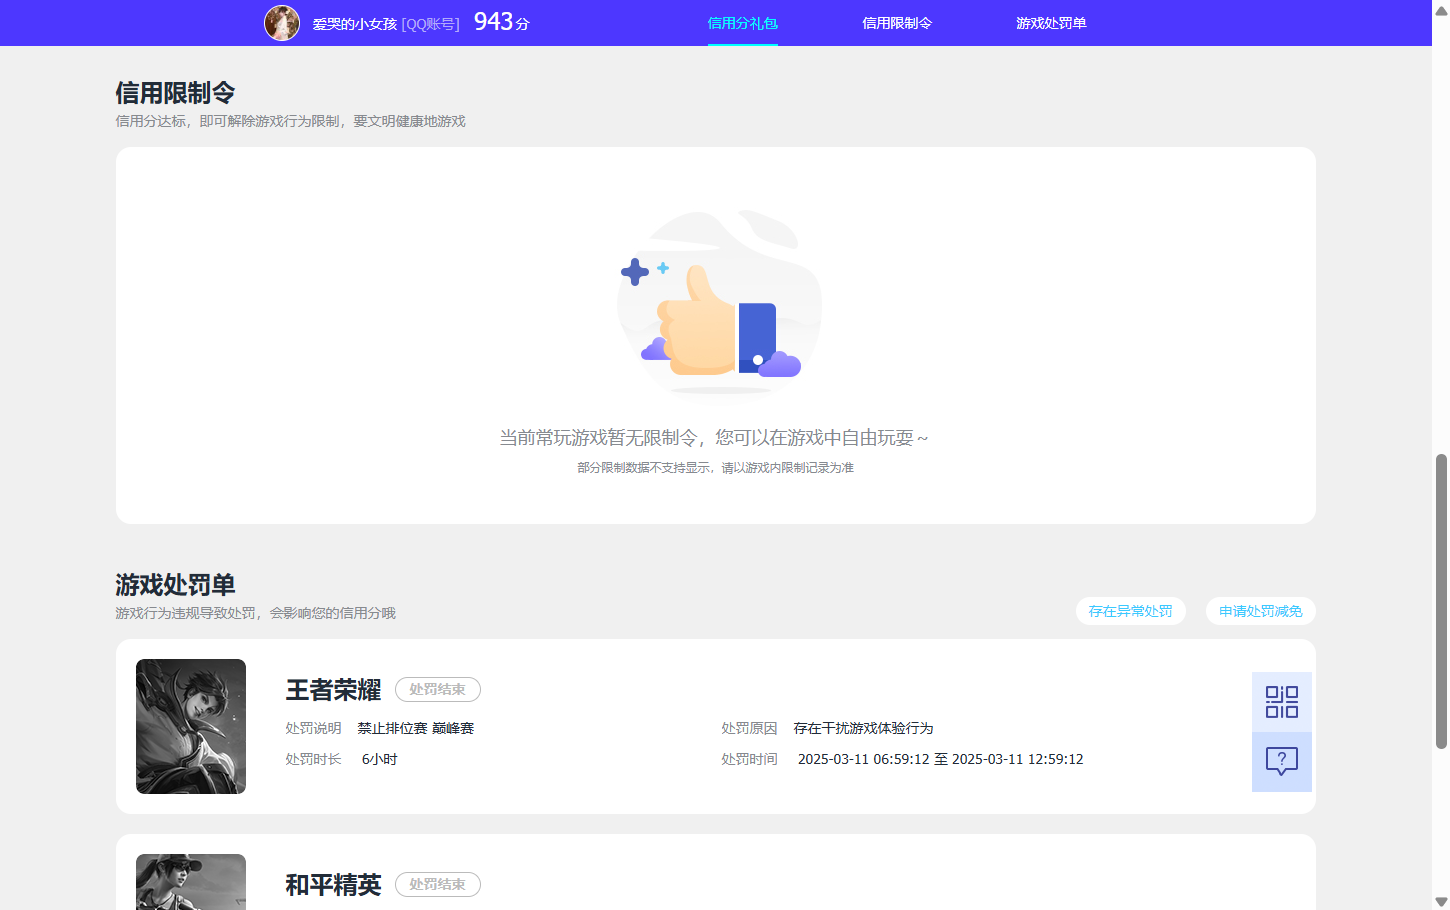The width and height of the screenshot is (1450, 910).
Task: Switch to the 游戏处罚单 tab
Action: click(x=1050, y=22)
